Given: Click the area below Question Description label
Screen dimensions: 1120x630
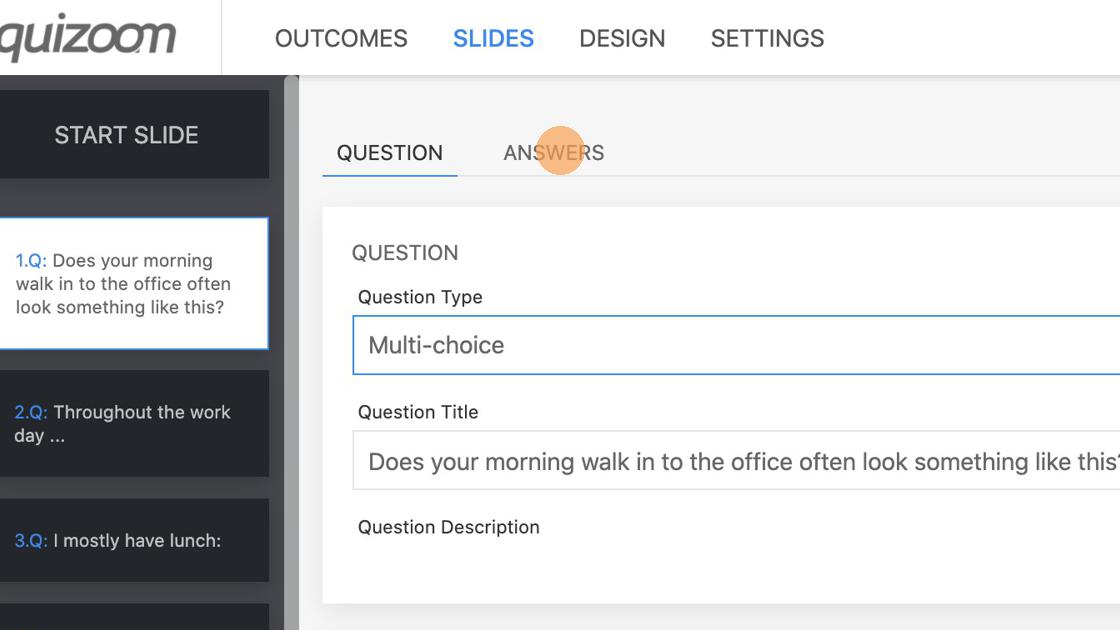Looking at the screenshot, I should [x=736, y=570].
